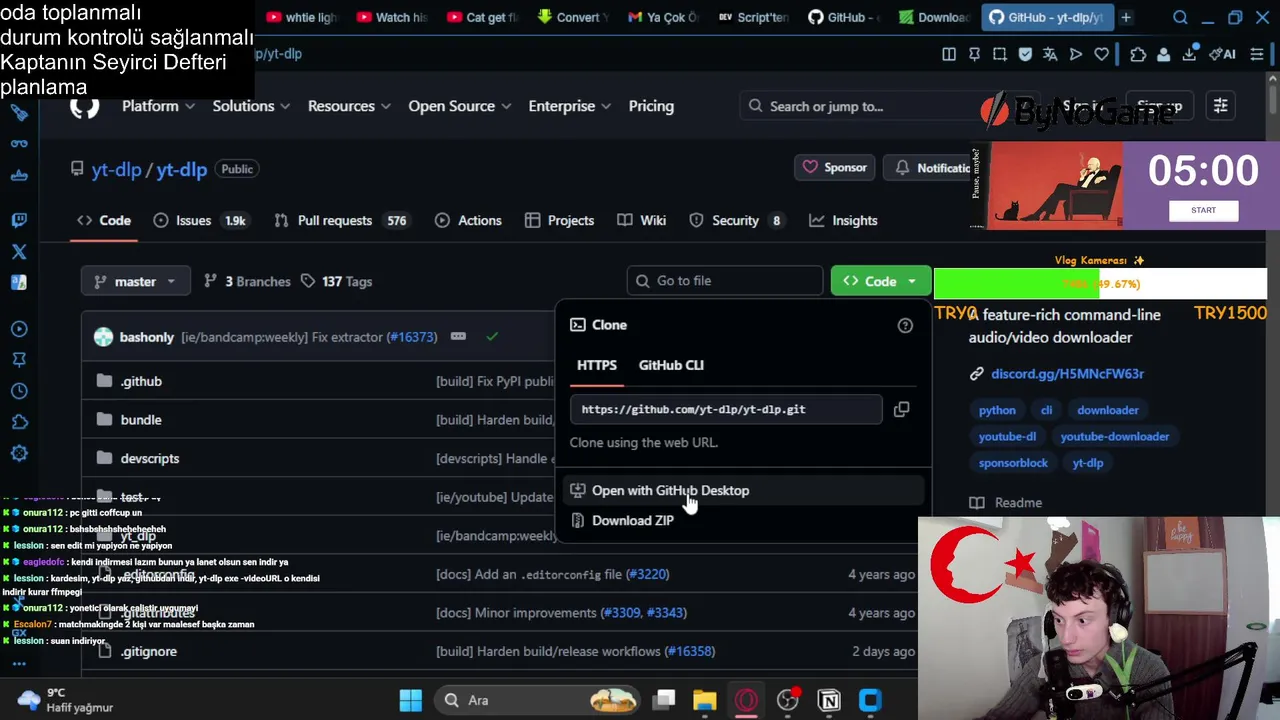The image size is (1280, 720).
Task: Open the devscripts folder
Action: [x=150, y=459]
